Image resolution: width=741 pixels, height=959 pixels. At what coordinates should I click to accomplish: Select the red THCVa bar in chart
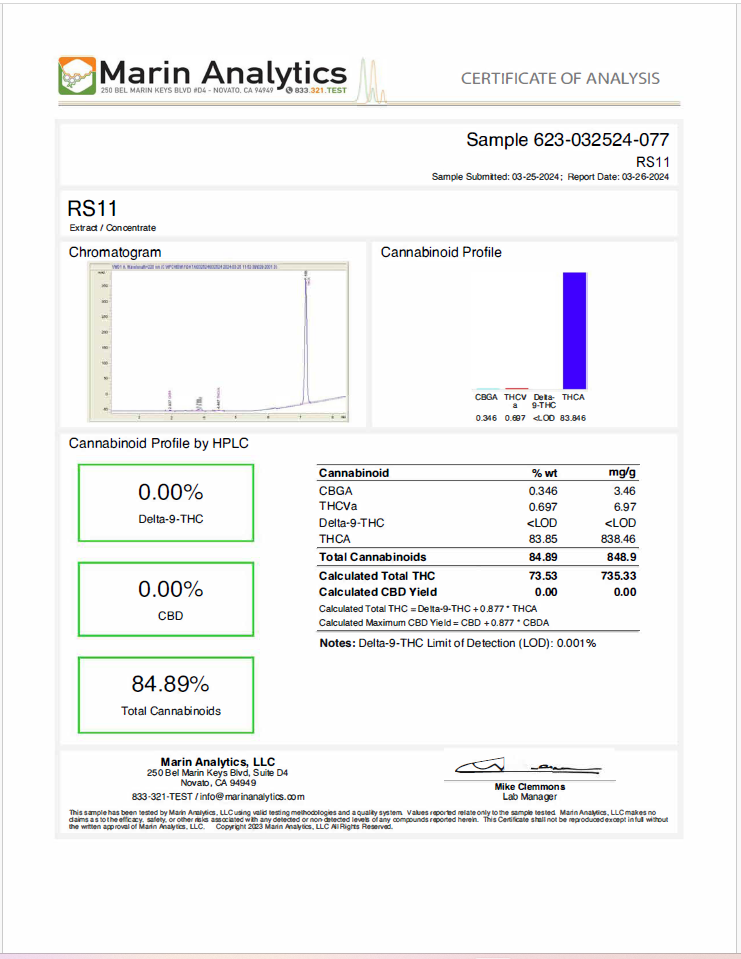click(516, 388)
